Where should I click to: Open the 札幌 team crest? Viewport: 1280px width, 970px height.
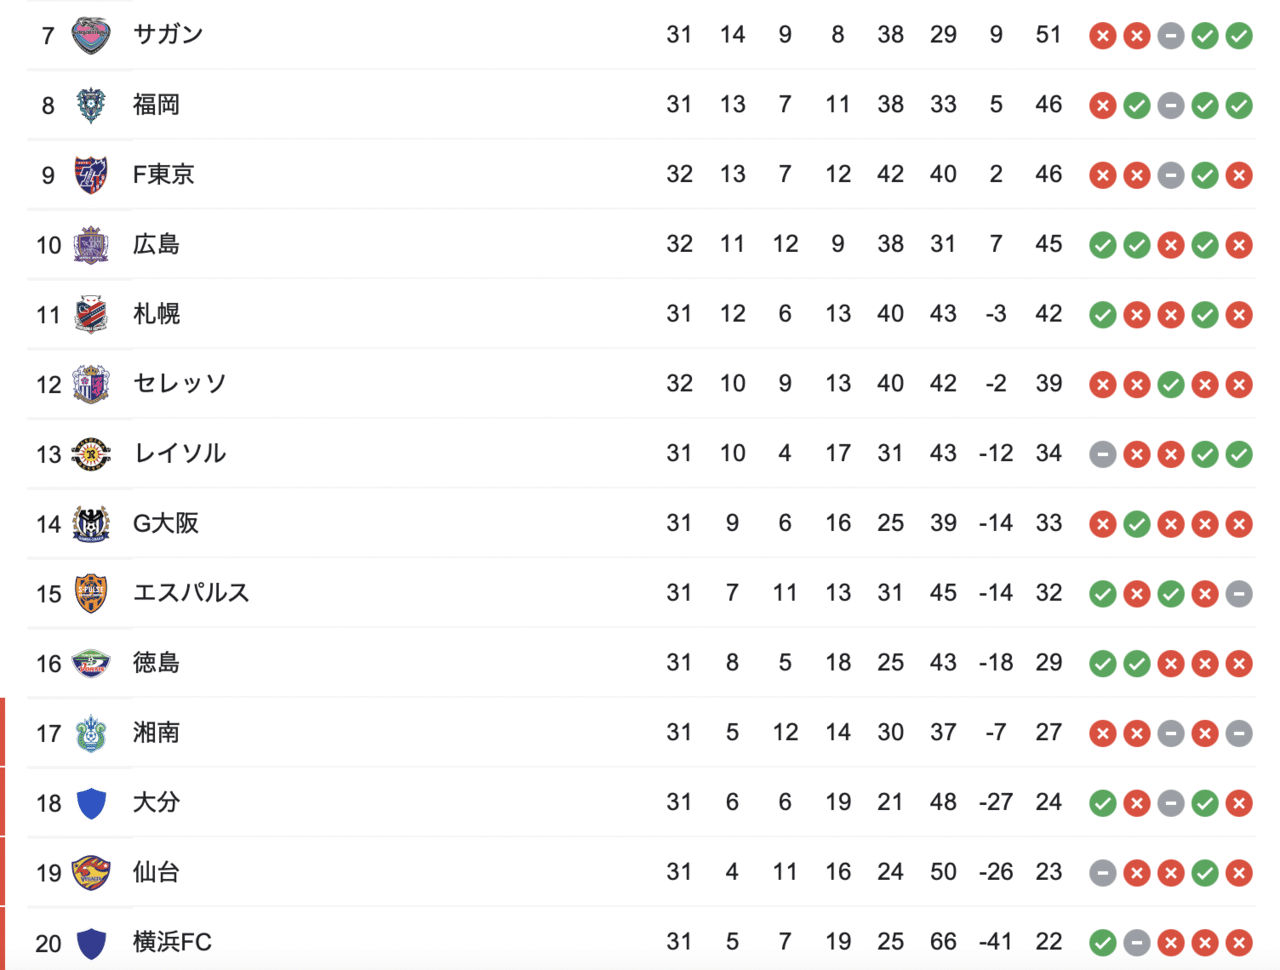pos(91,314)
